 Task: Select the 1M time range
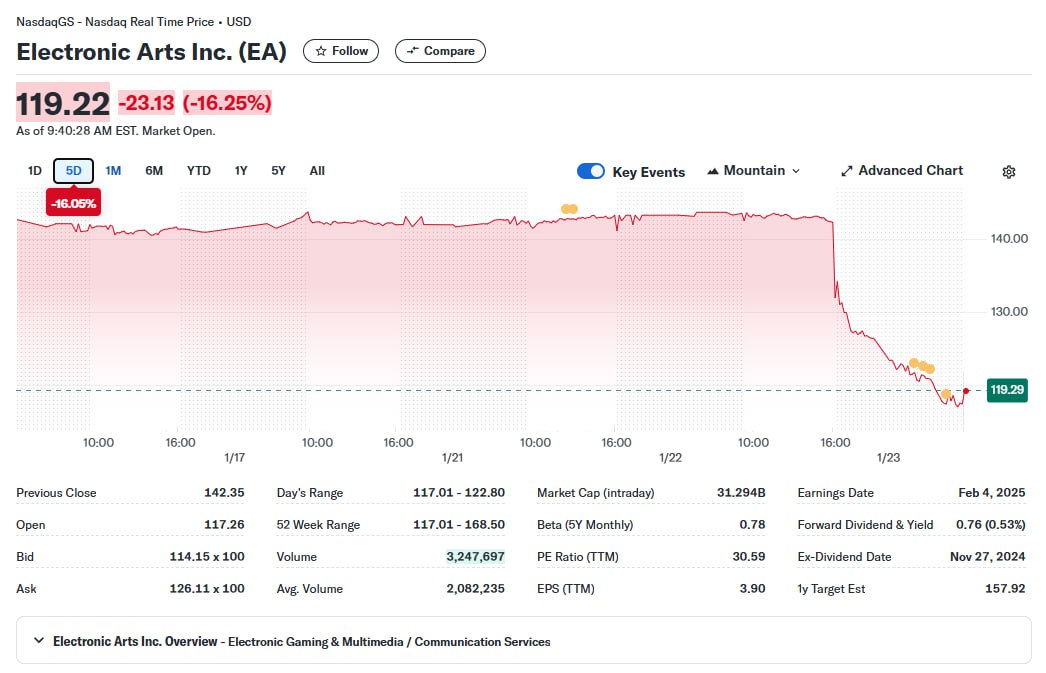coord(113,171)
